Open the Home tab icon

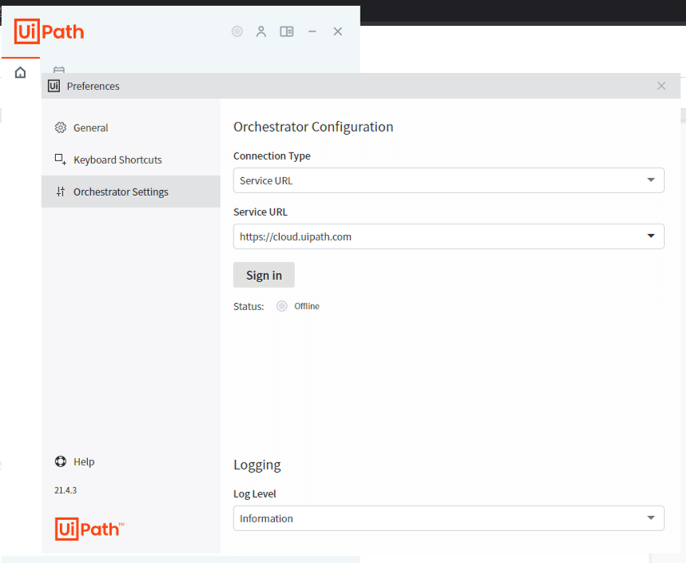coord(20,72)
